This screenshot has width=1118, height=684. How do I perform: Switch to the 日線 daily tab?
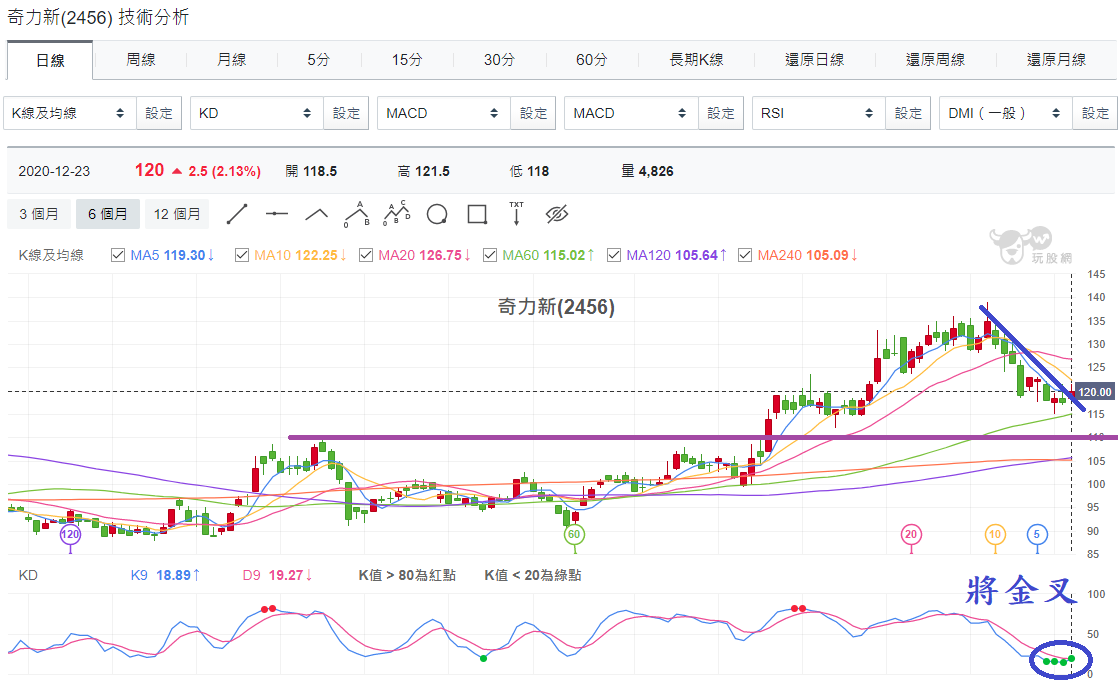tap(50, 61)
